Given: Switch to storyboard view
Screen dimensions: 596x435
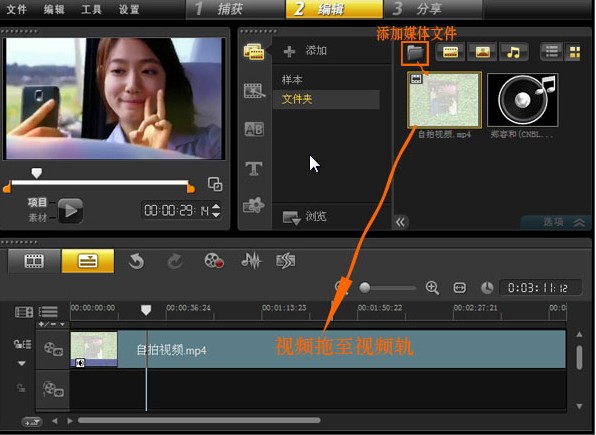Looking at the screenshot, I should [34, 261].
